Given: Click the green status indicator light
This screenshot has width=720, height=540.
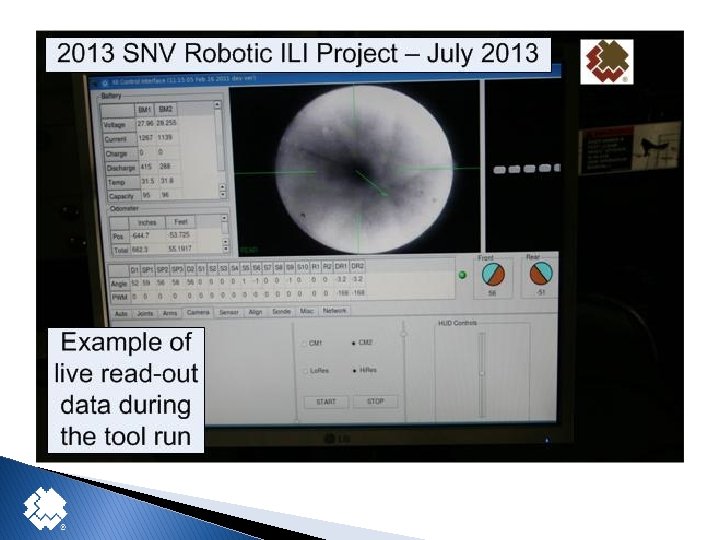Looking at the screenshot, I should [462, 275].
